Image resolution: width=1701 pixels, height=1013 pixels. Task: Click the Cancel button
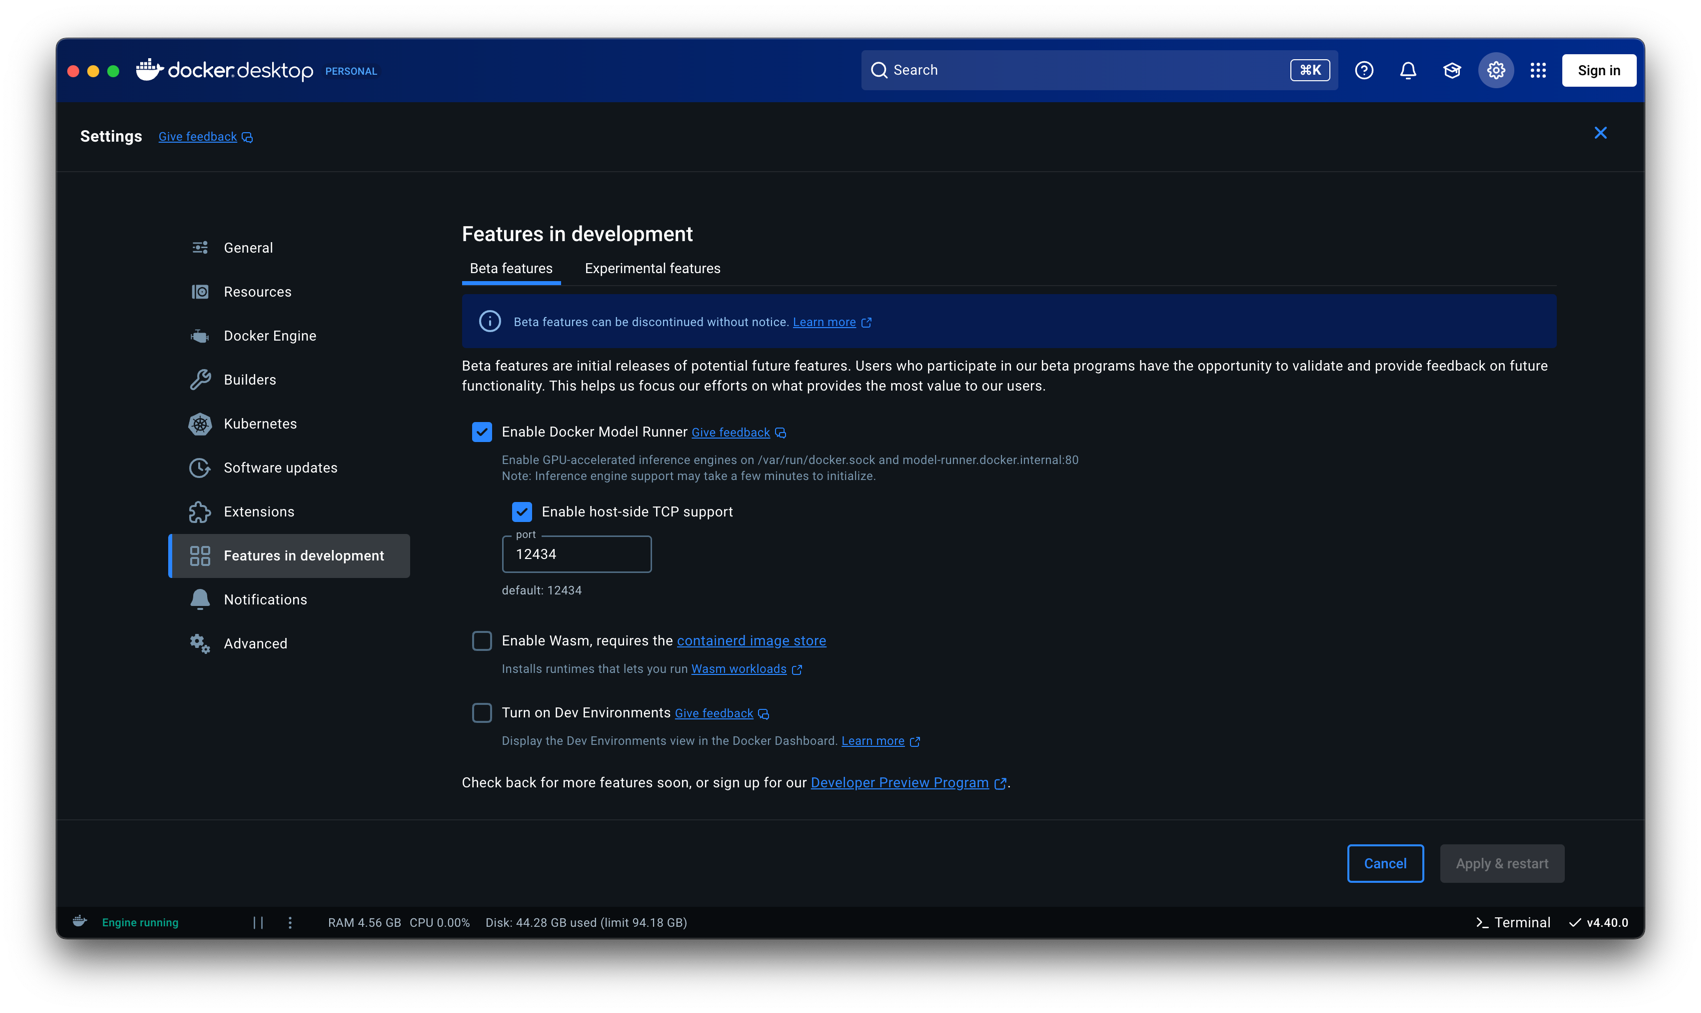point(1385,864)
